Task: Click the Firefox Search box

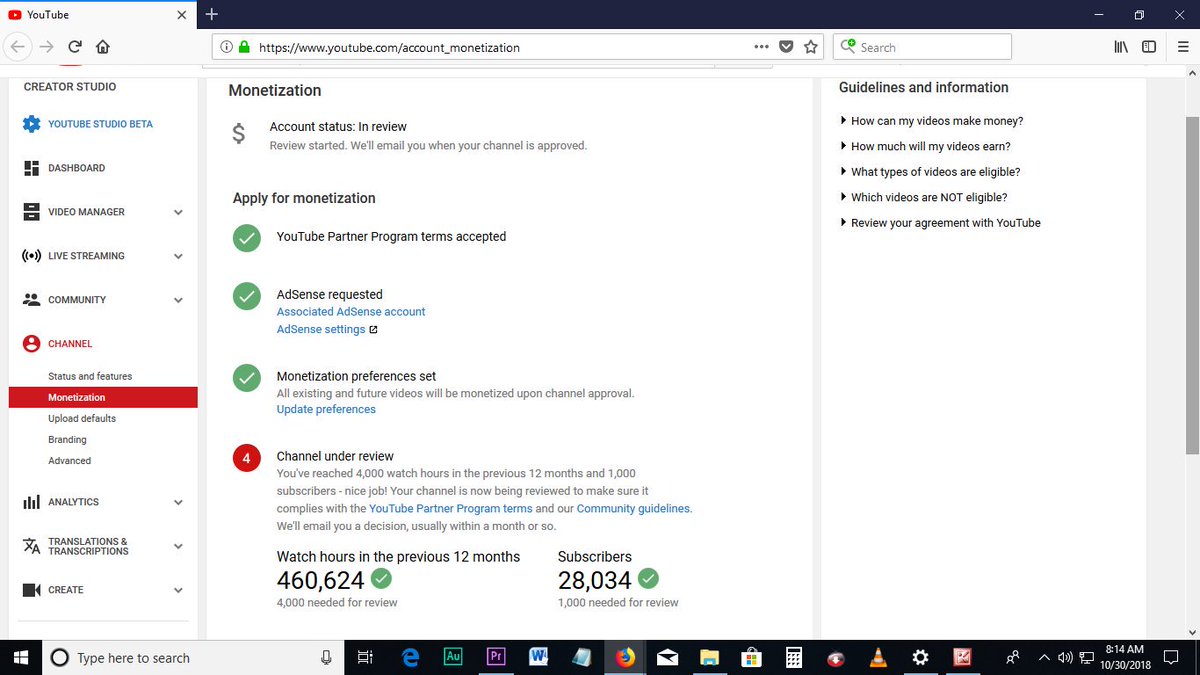Action: [x=921, y=47]
